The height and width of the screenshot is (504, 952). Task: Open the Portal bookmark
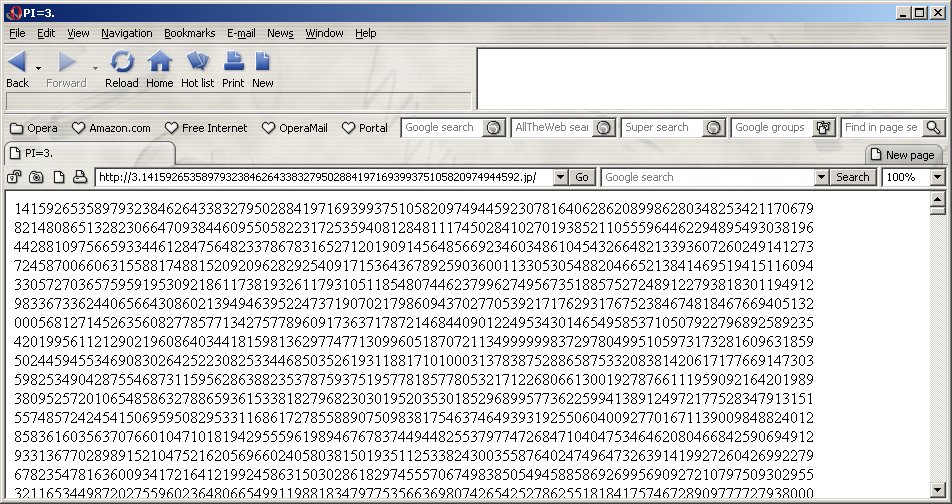[365, 128]
